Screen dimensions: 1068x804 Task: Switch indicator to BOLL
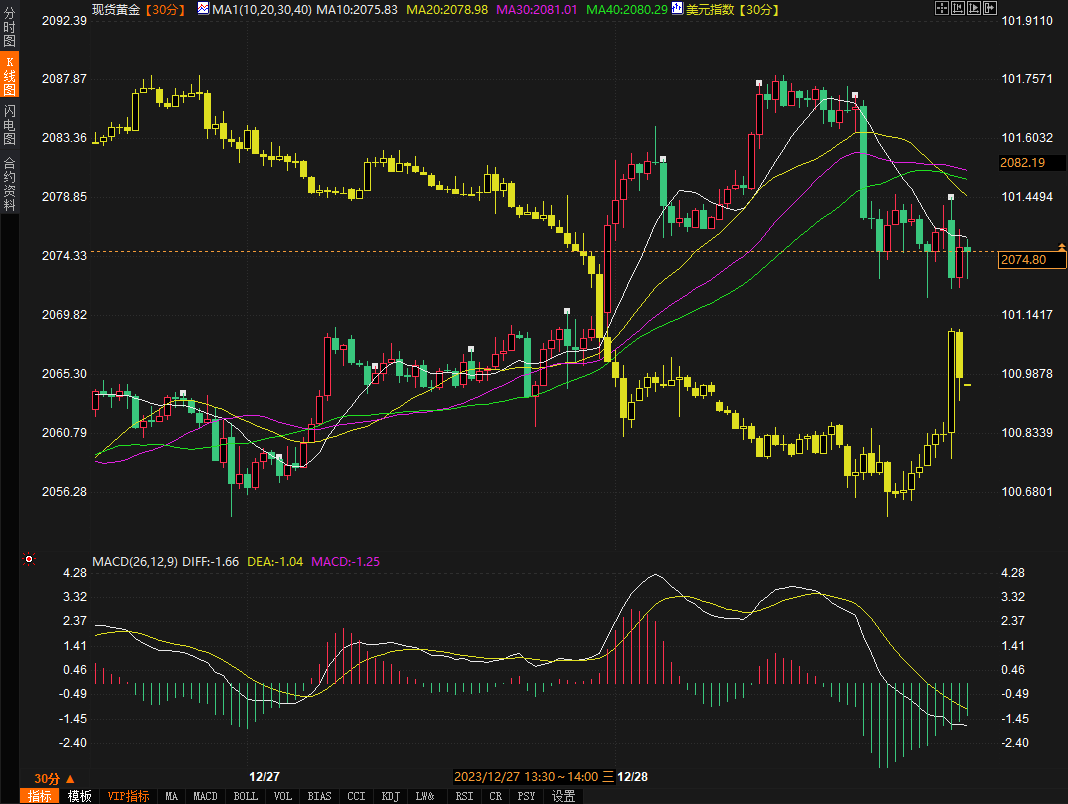[x=245, y=796]
